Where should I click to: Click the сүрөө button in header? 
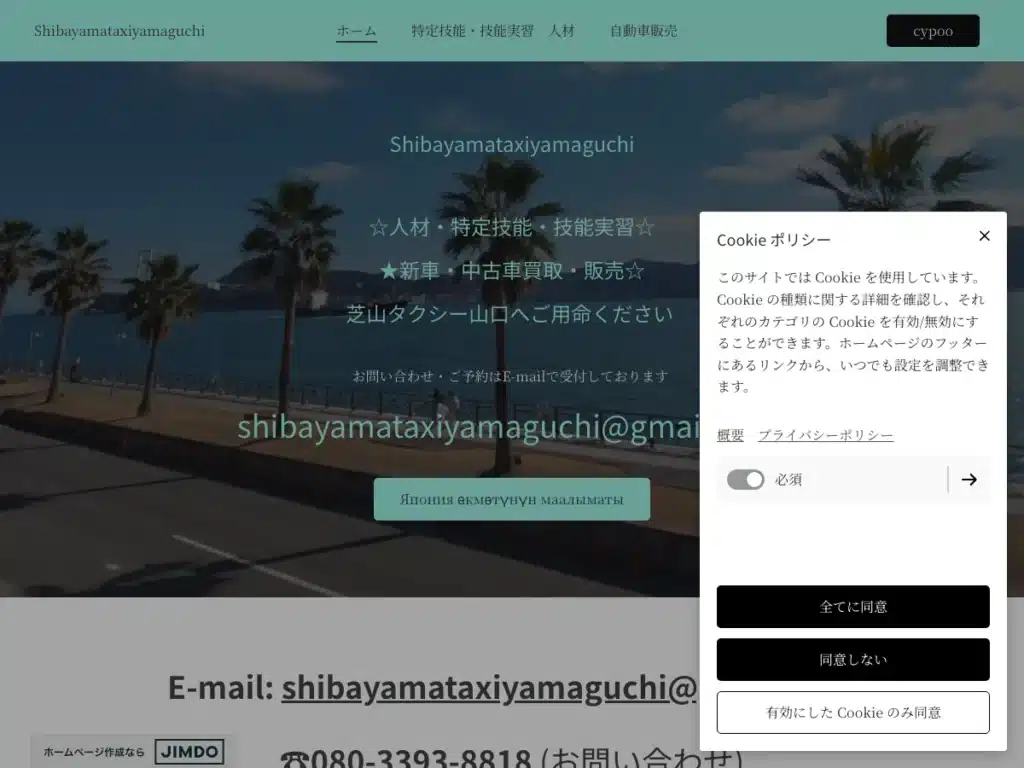click(933, 31)
